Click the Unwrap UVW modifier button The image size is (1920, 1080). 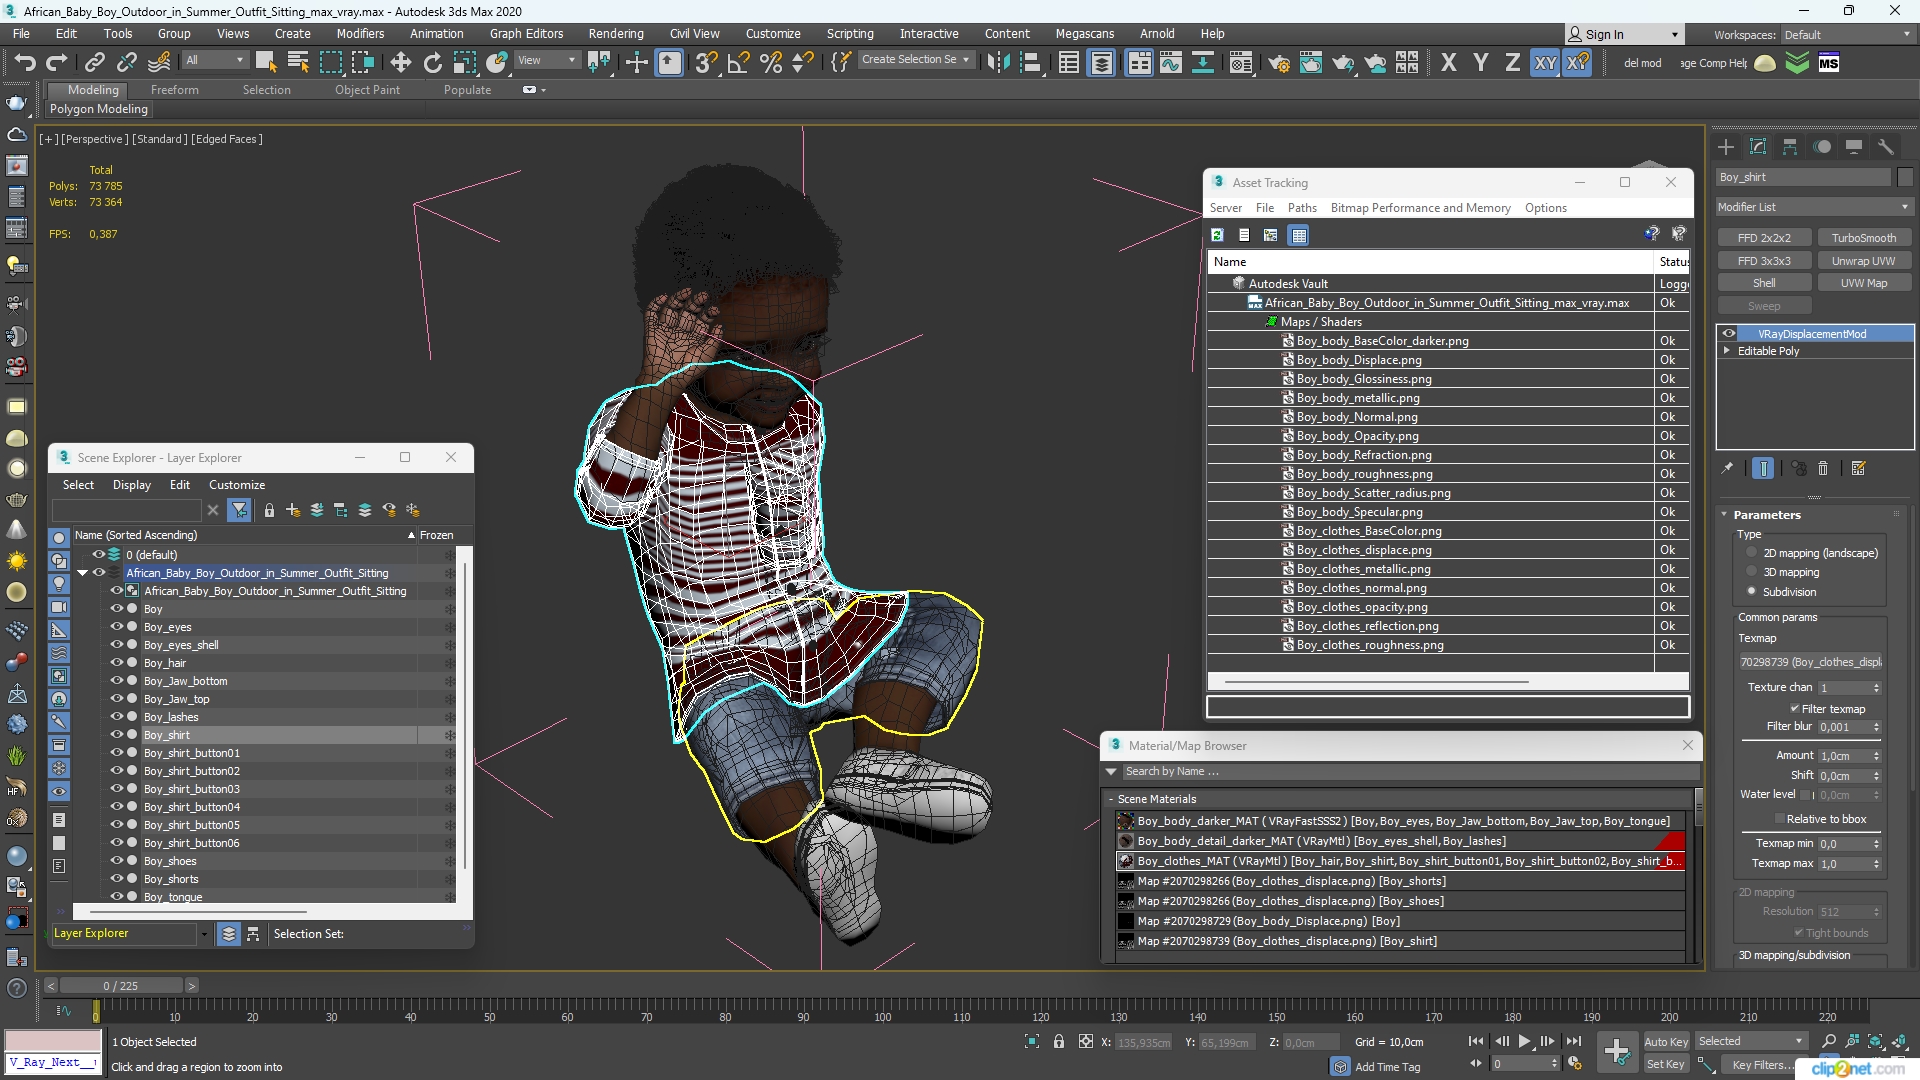[x=1863, y=261]
